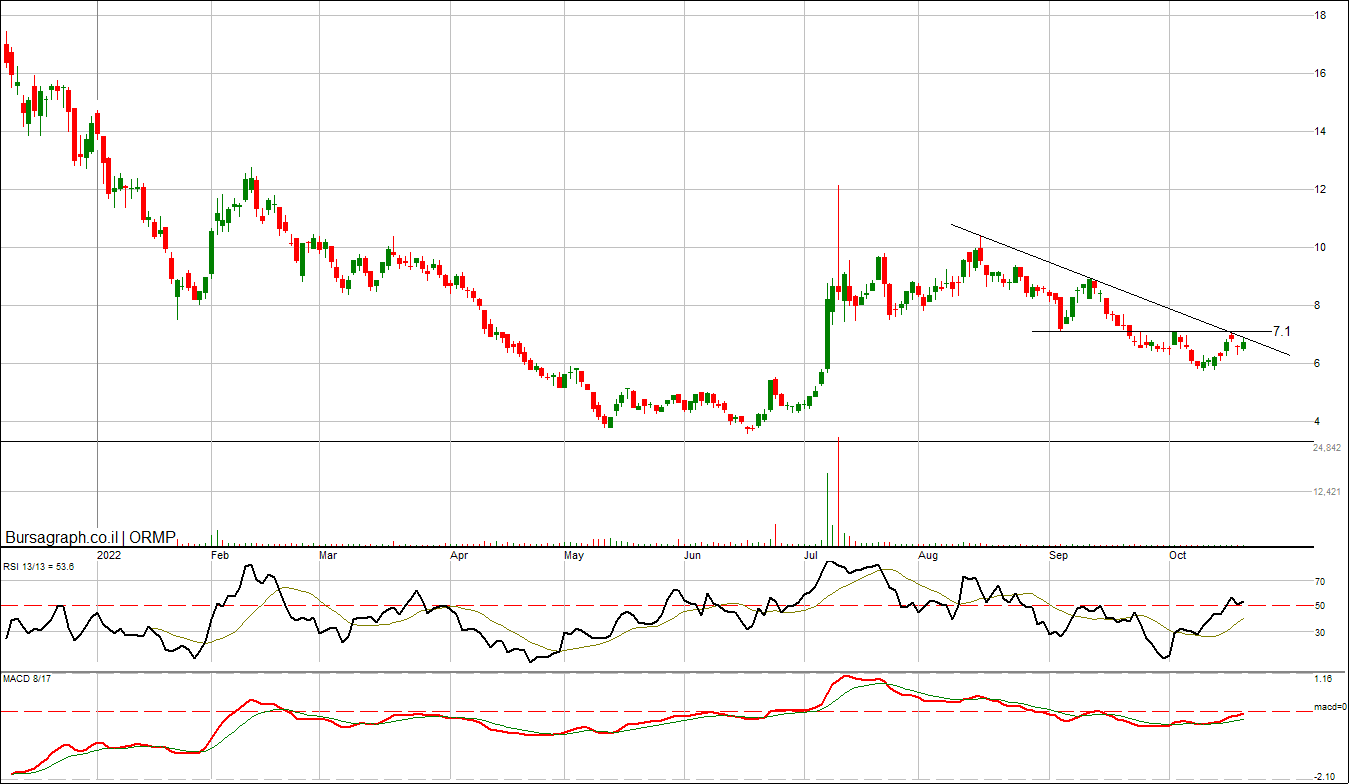Screen dimensions: 1349x784
Task: Click the Oct month marker on time axis
Action: pyautogui.click(x=1177, y=554)
